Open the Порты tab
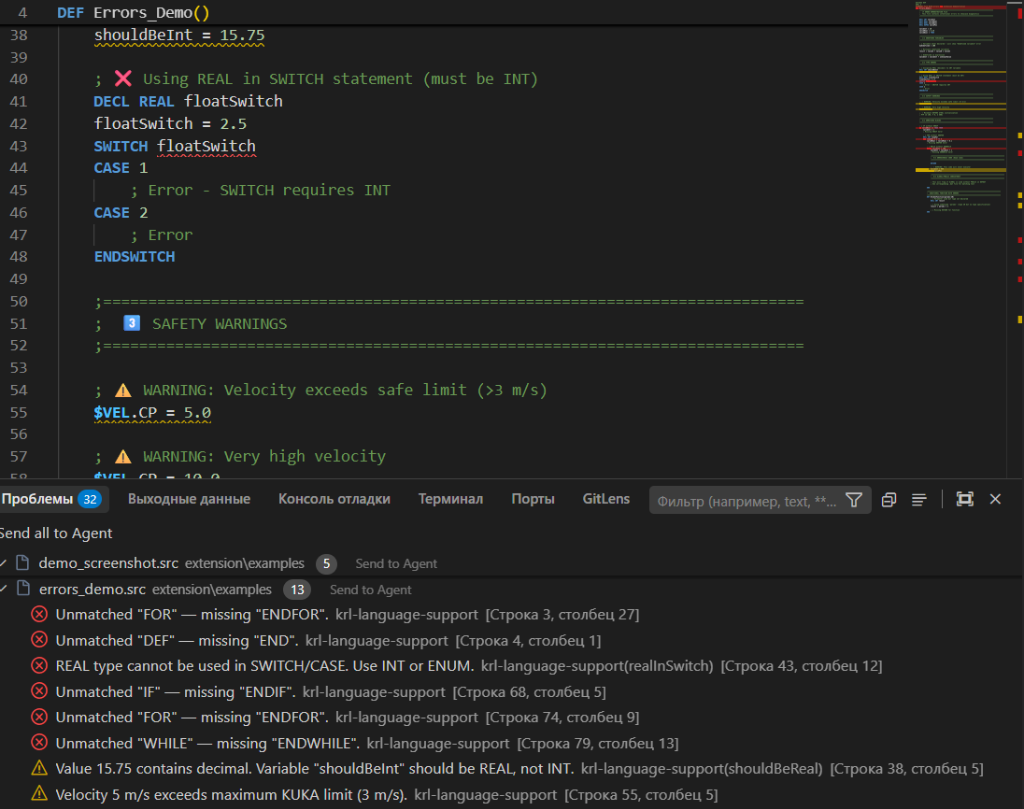This screenshot has width=1024, height=809. 532,500
